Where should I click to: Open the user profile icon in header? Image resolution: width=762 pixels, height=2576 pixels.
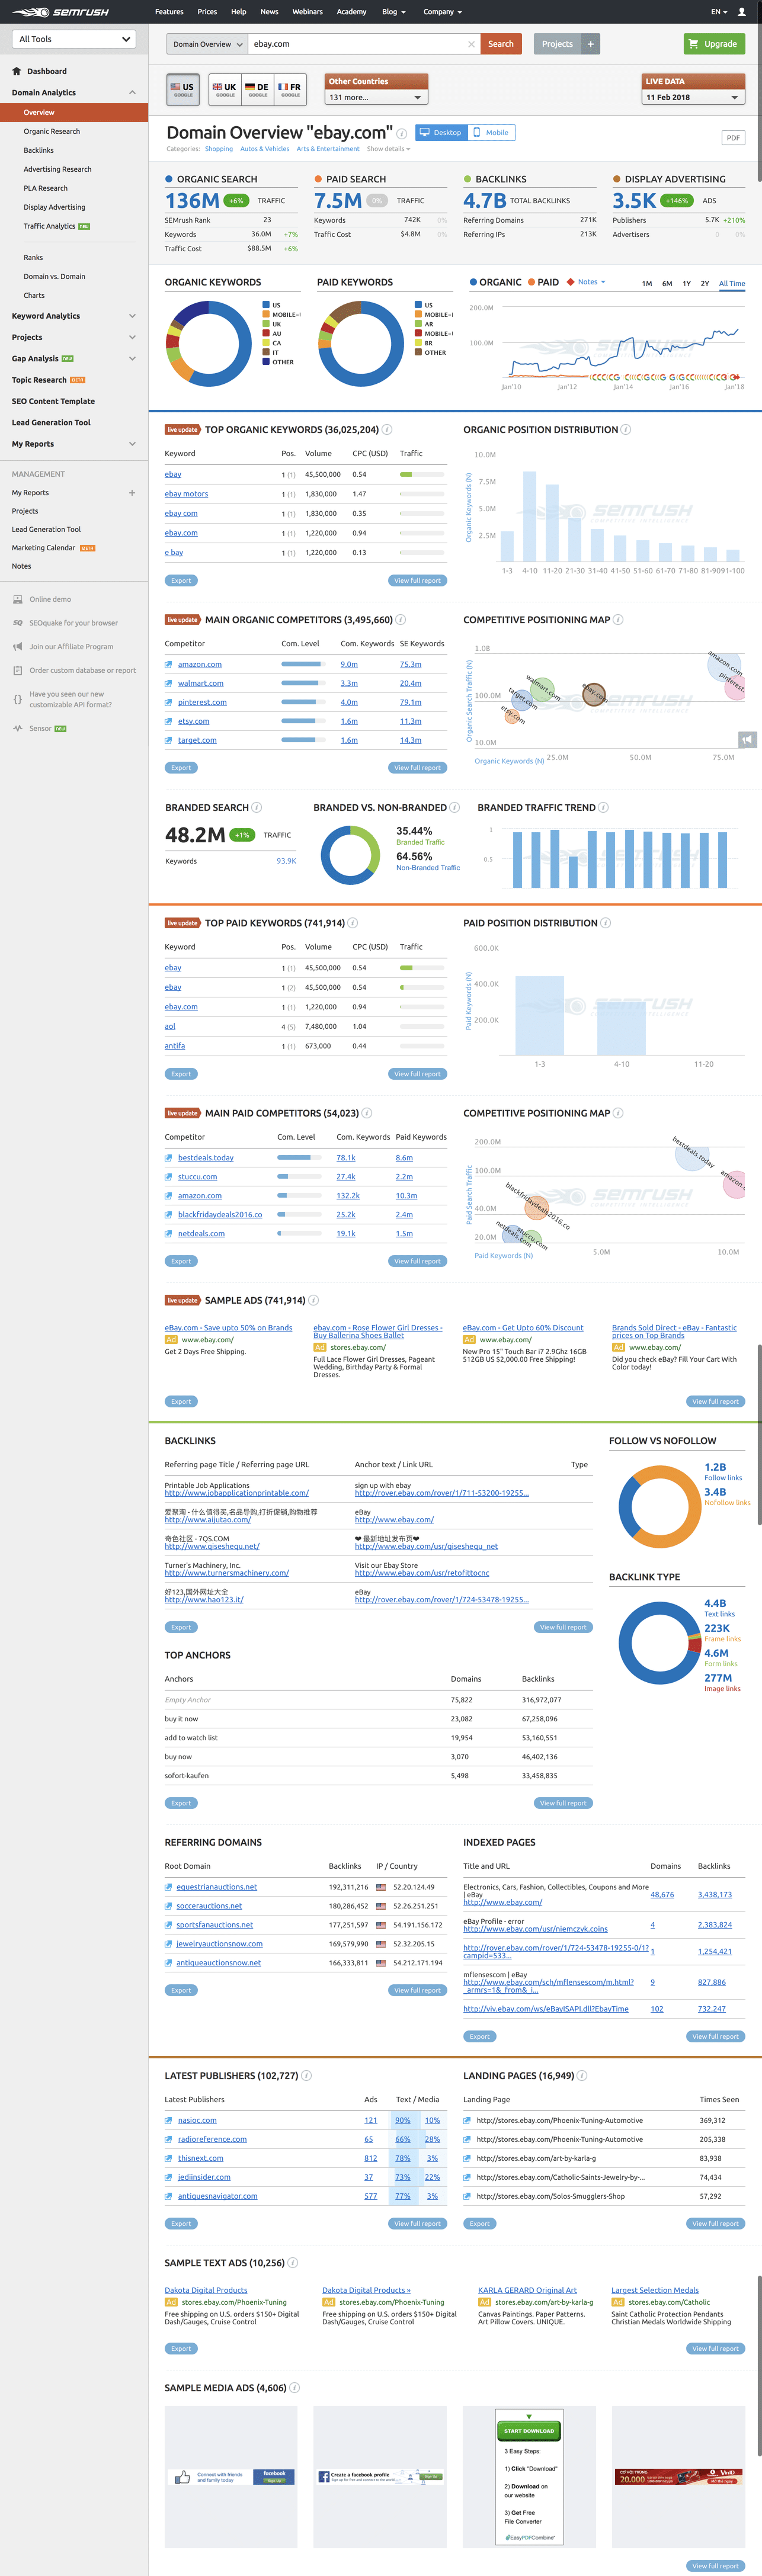[x=741, y=12]
